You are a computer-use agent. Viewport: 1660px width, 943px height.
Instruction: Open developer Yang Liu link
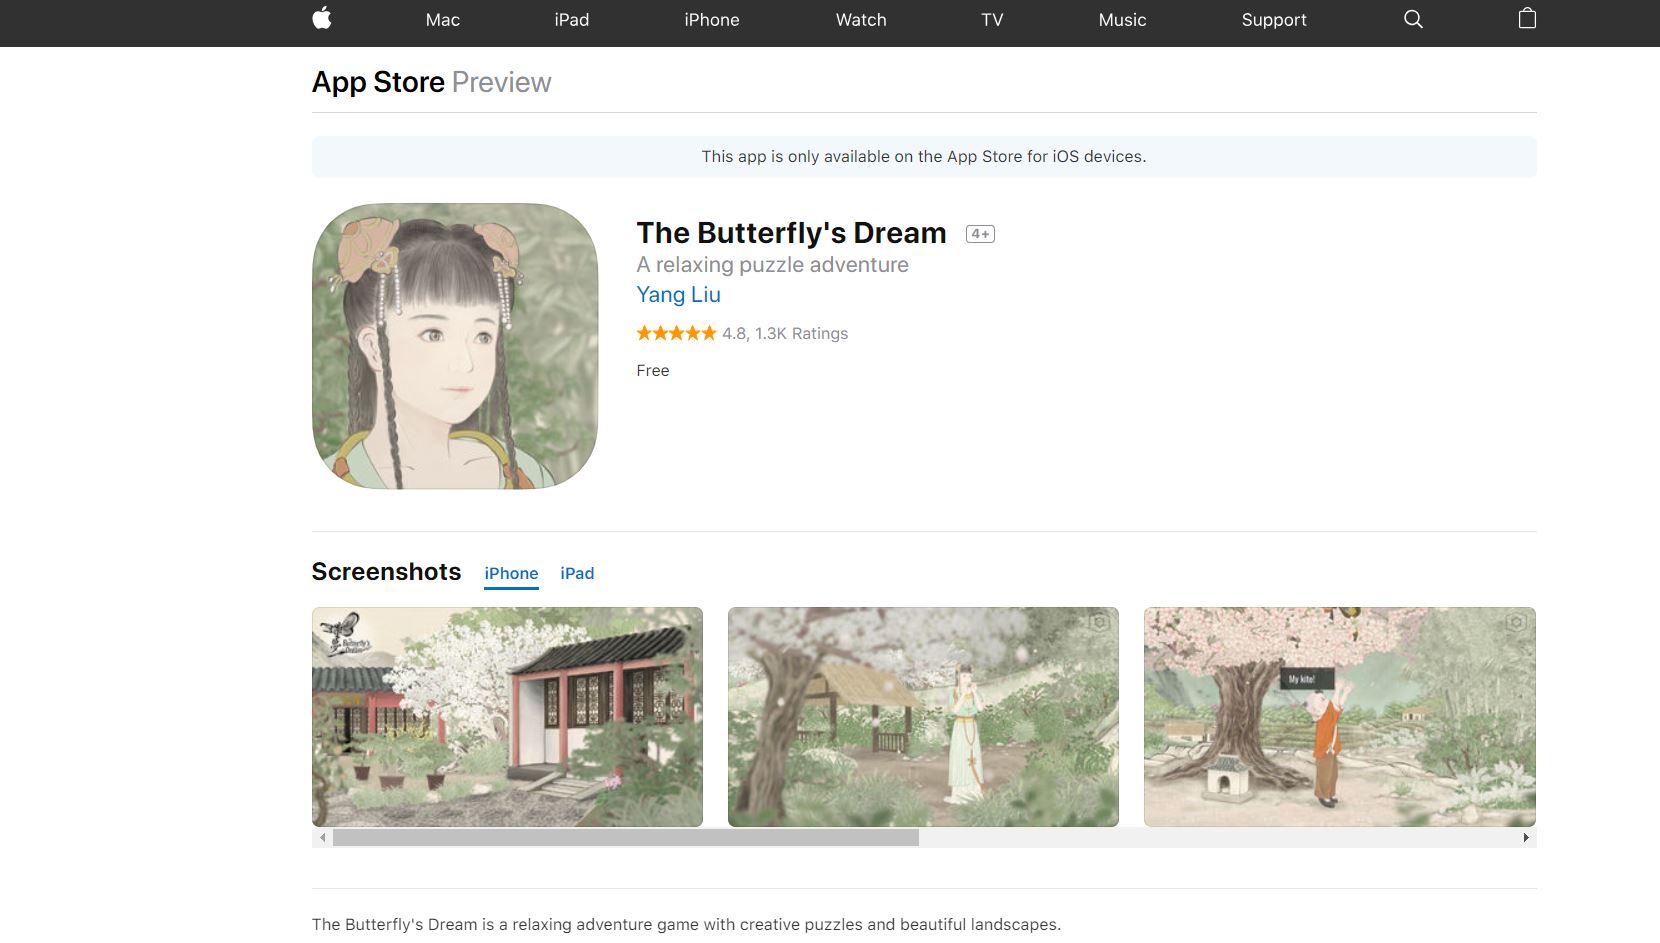pyautogui.click(x=678, y=295)
